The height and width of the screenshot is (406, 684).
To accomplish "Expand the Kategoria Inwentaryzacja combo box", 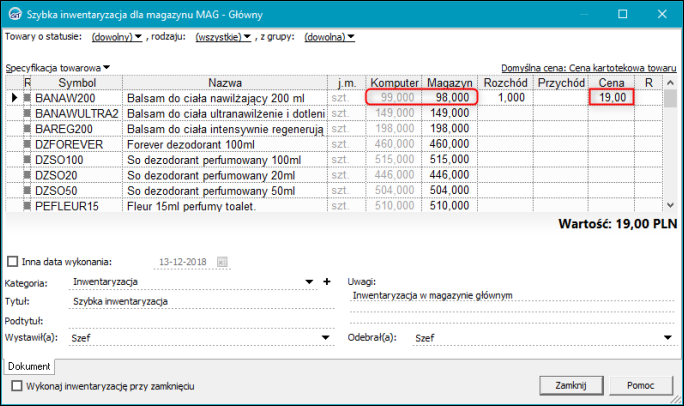I will point(309,282).
